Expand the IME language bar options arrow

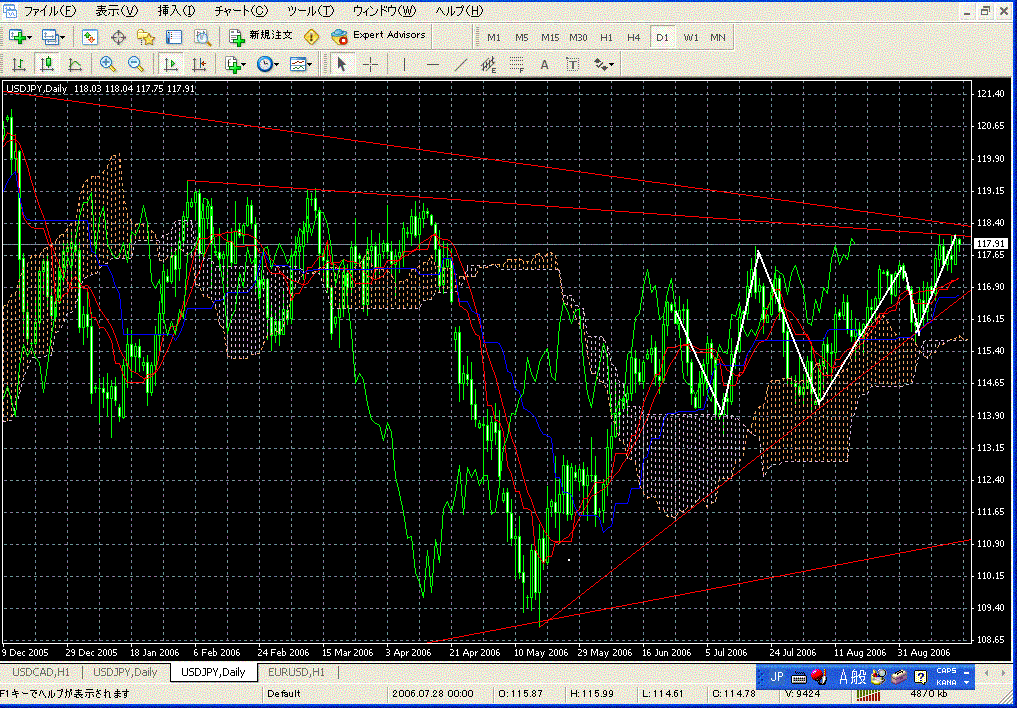[966, 682]
